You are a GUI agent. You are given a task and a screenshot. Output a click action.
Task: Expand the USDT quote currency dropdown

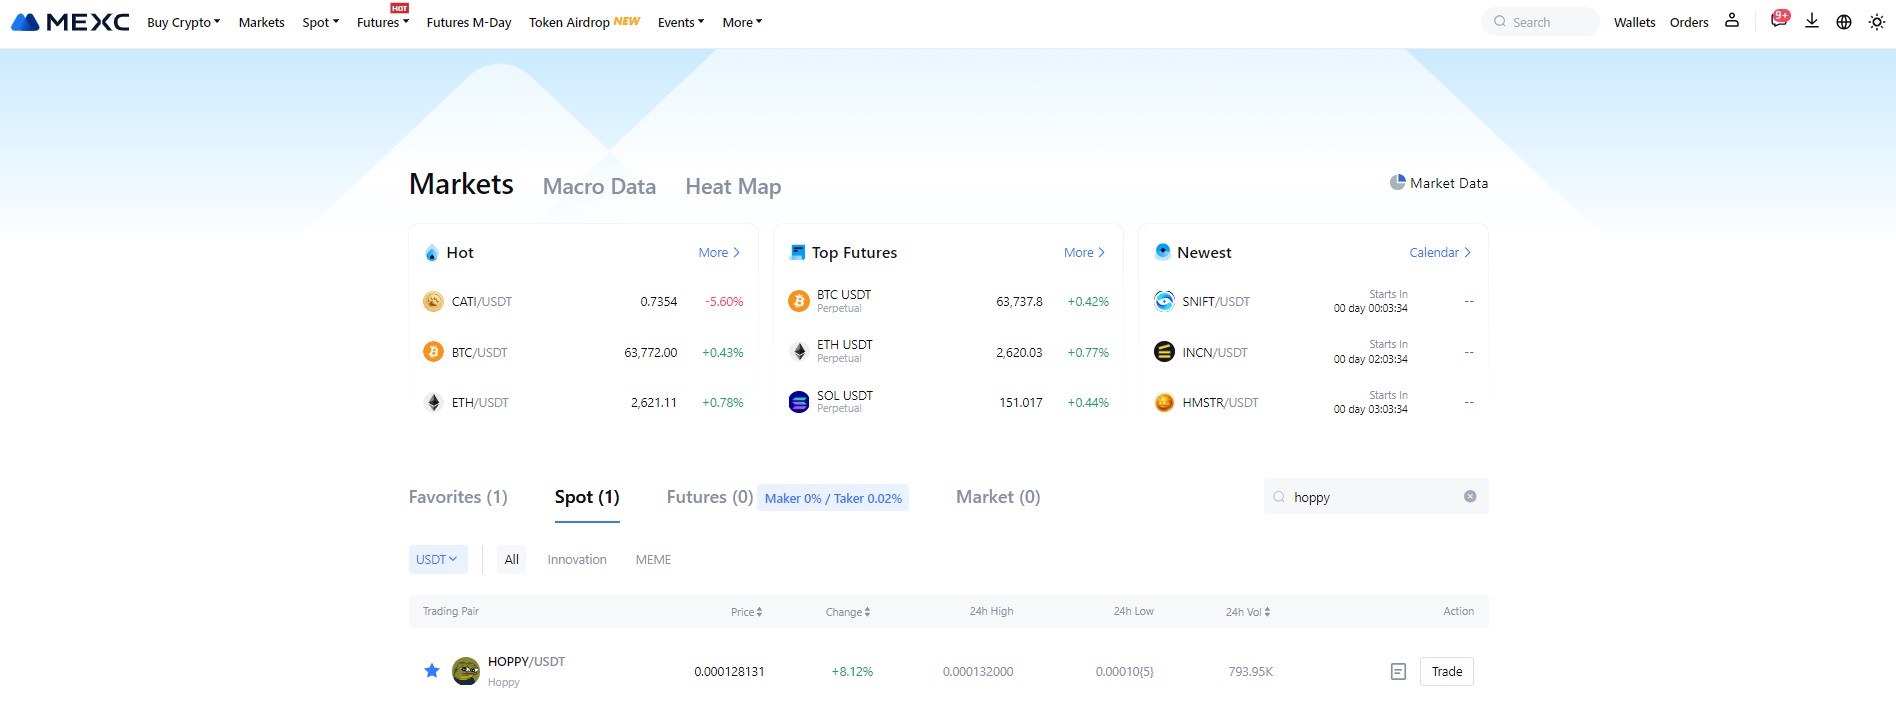[437, 559]
